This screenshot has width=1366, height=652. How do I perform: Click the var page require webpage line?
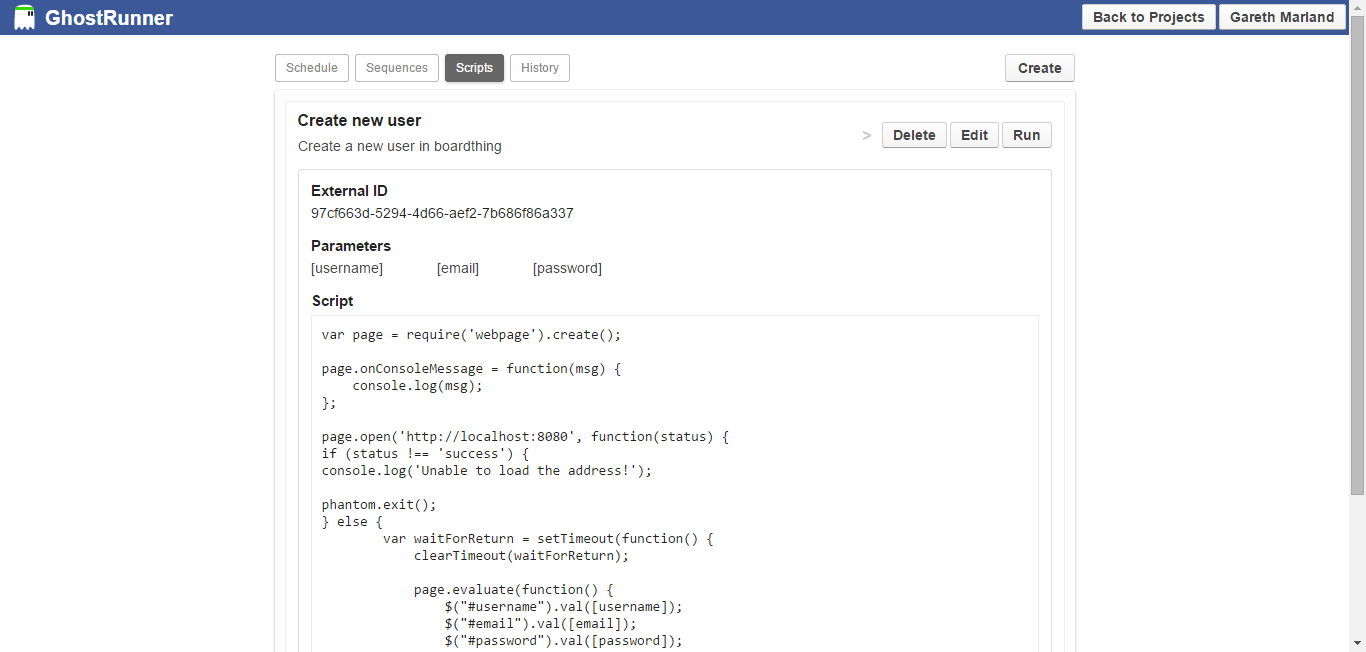click(471, 334)
